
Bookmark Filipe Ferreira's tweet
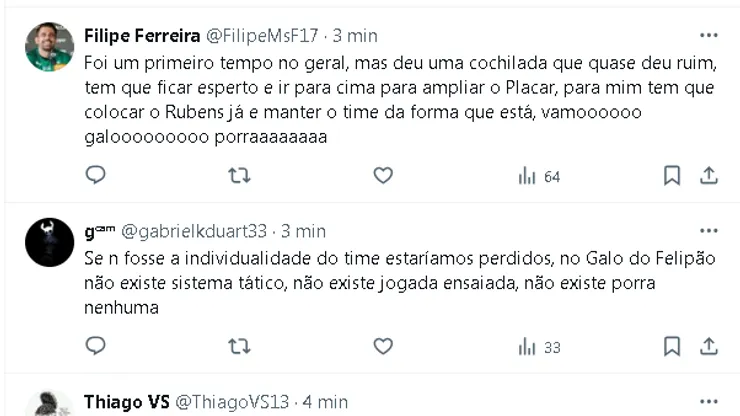coord(672,176)
